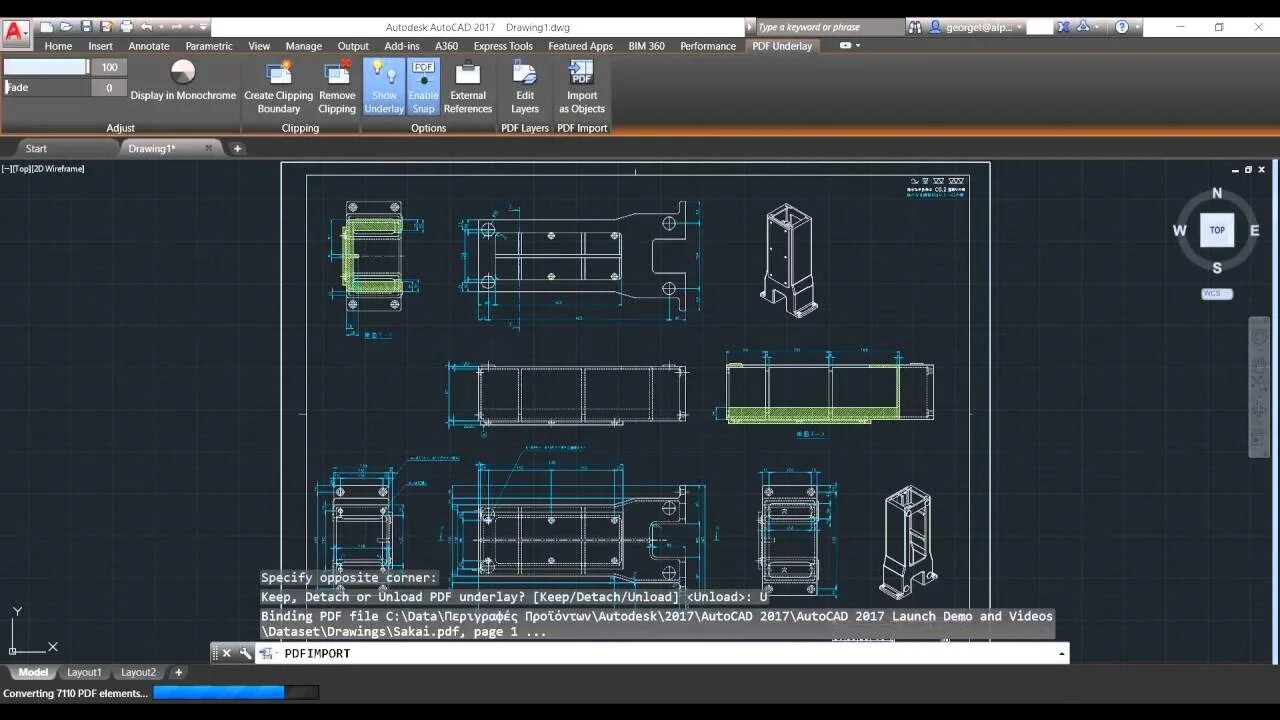Expand the command line history arrow

pos(1061,653)
